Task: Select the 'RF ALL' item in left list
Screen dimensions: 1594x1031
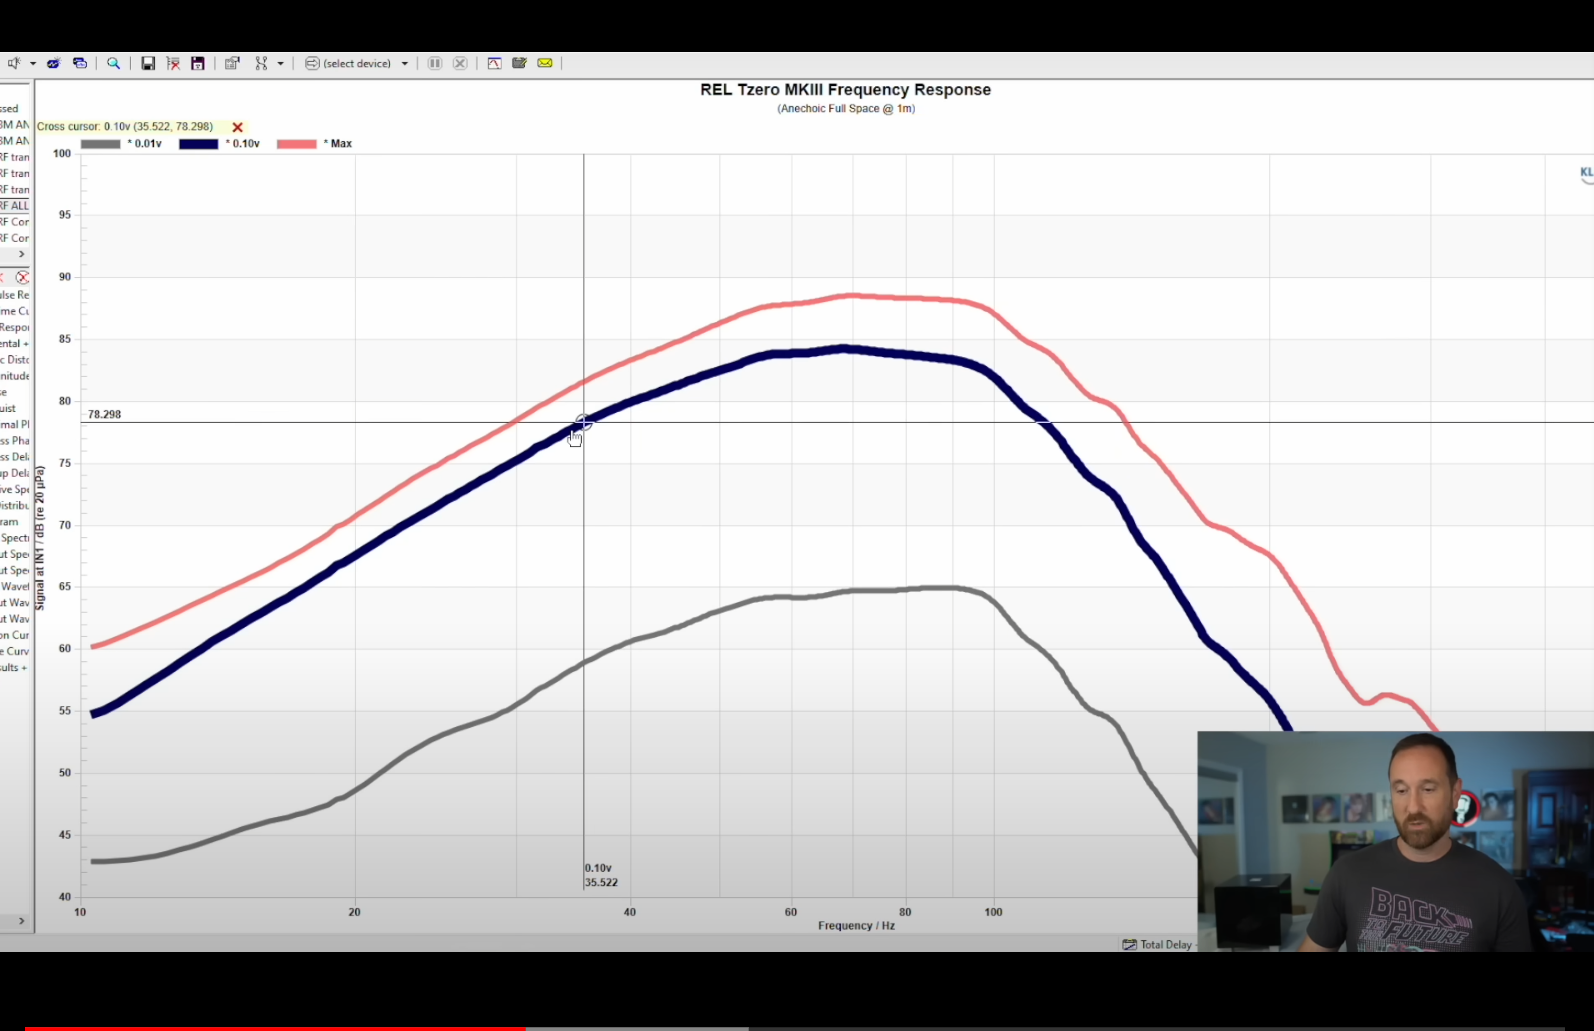Action: click(15, 206)
